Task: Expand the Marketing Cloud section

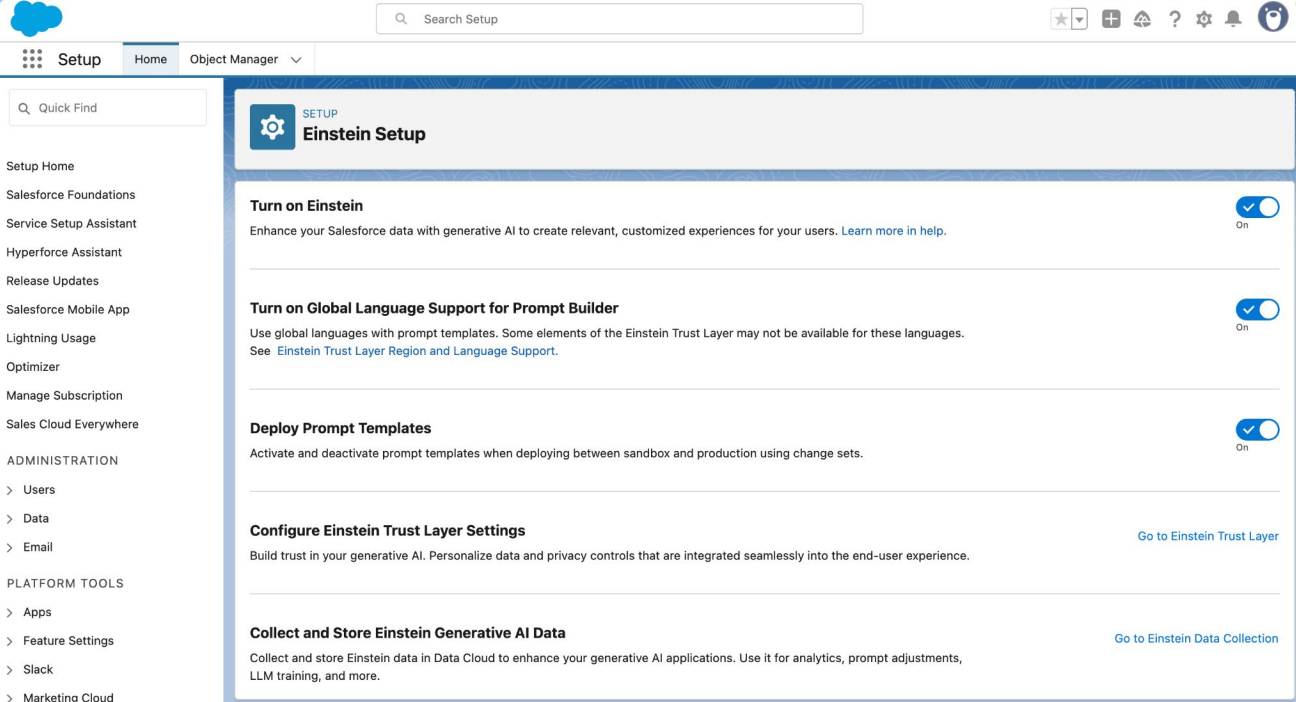Action: pyautogui.click(x=10, y=698)
